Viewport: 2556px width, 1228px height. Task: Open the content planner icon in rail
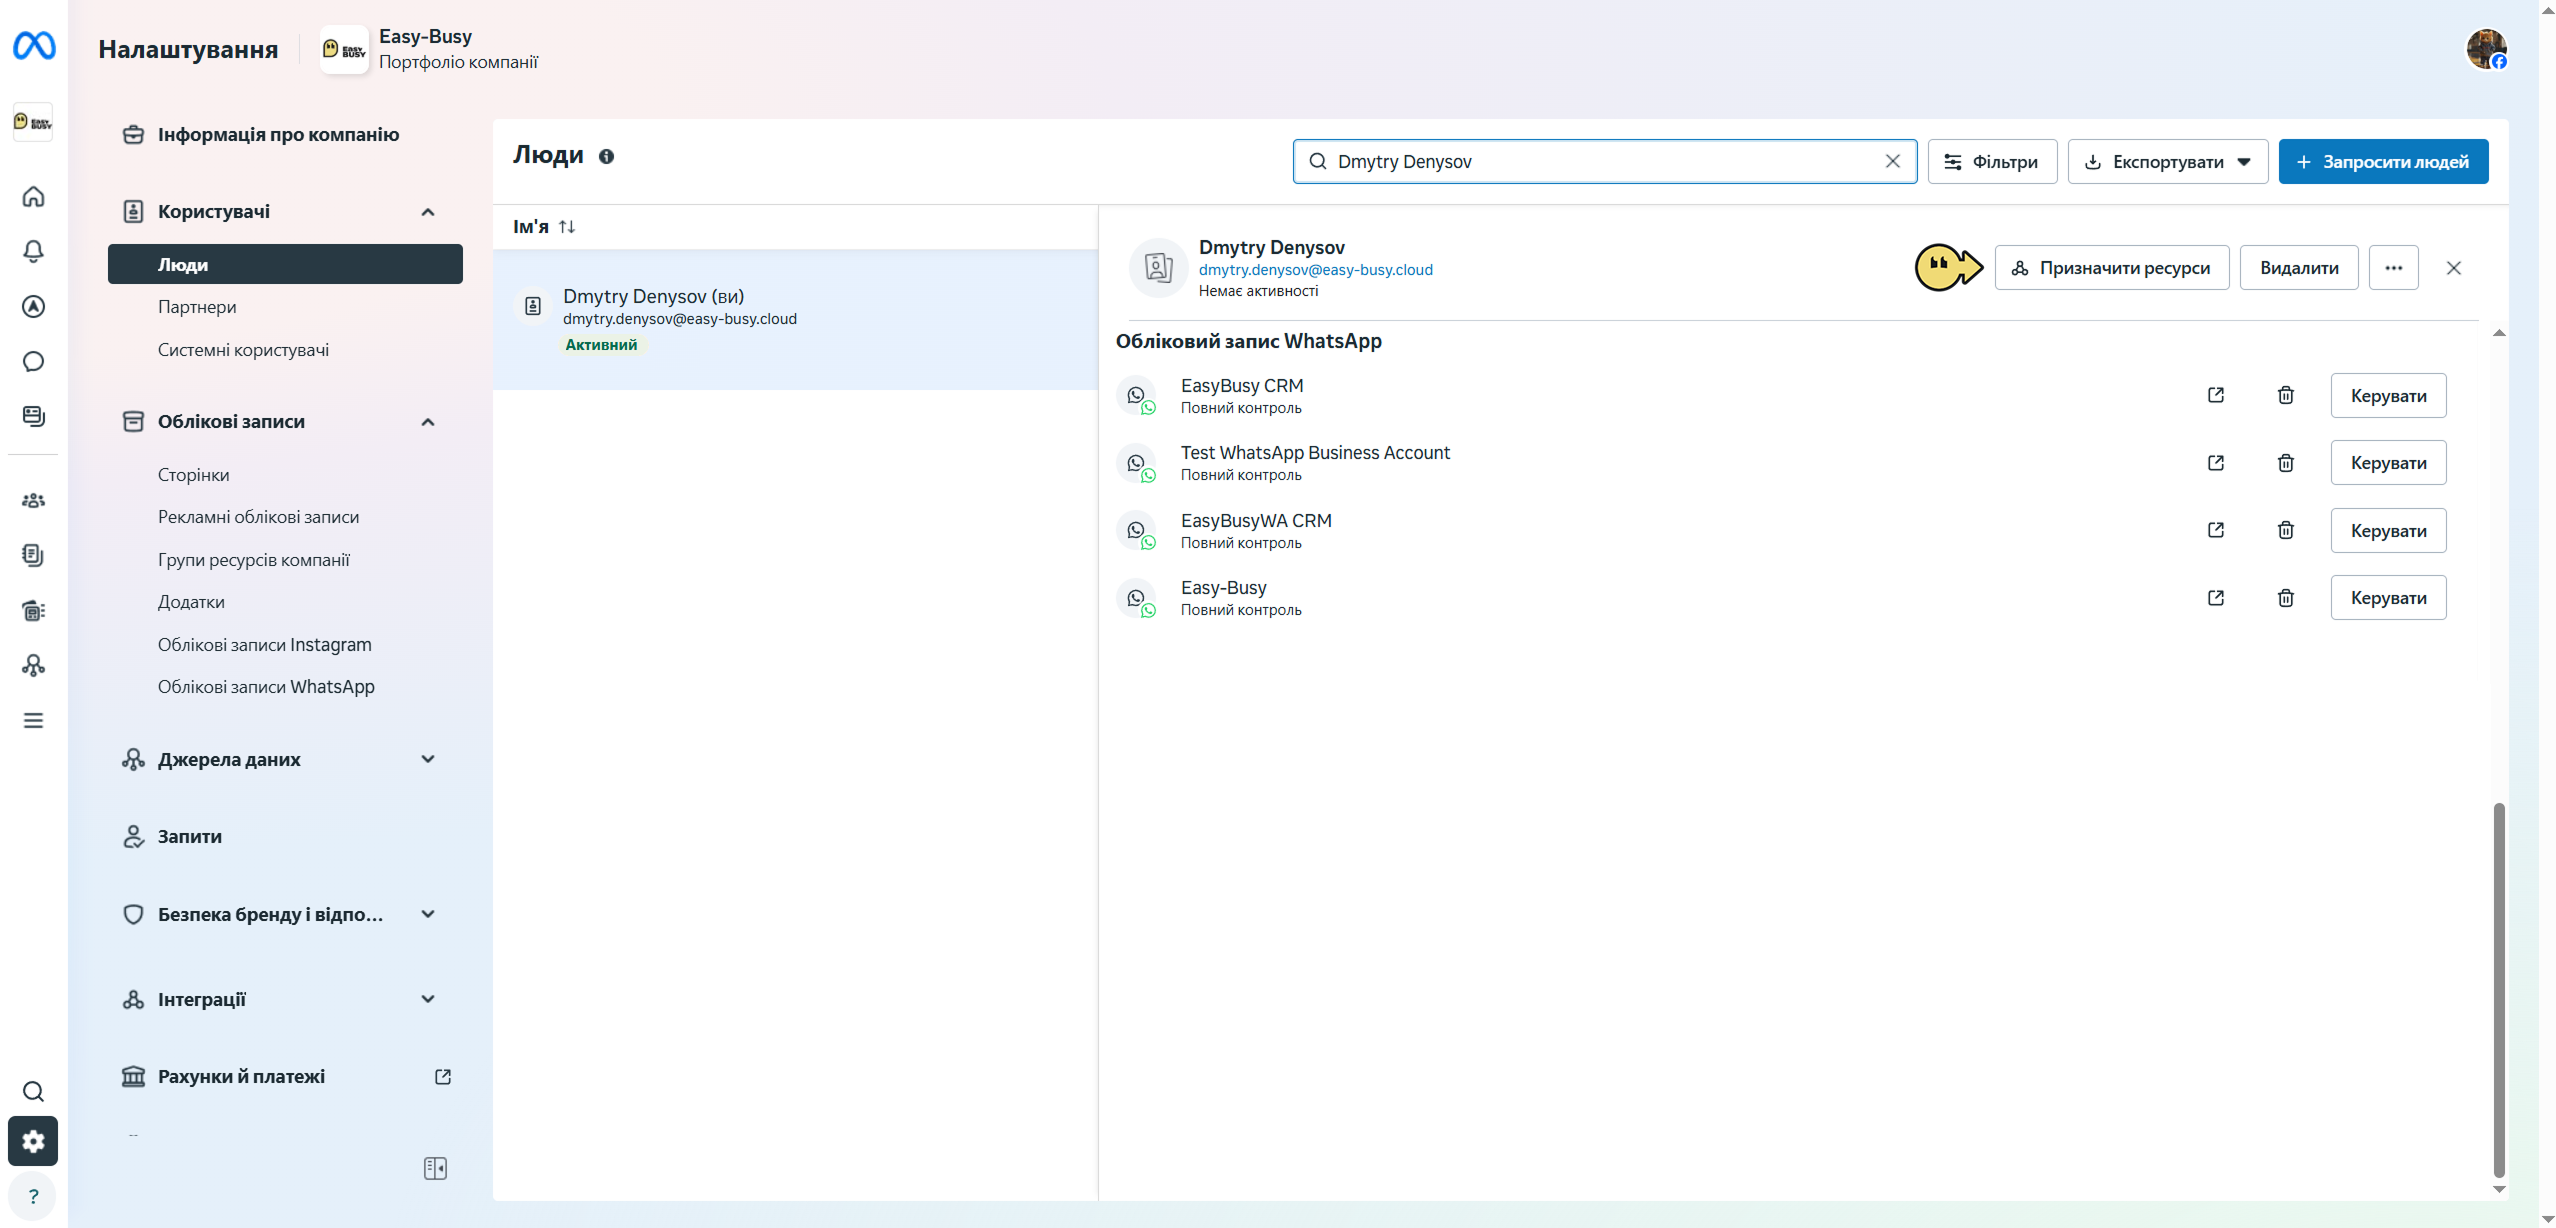tap(33, 416)
